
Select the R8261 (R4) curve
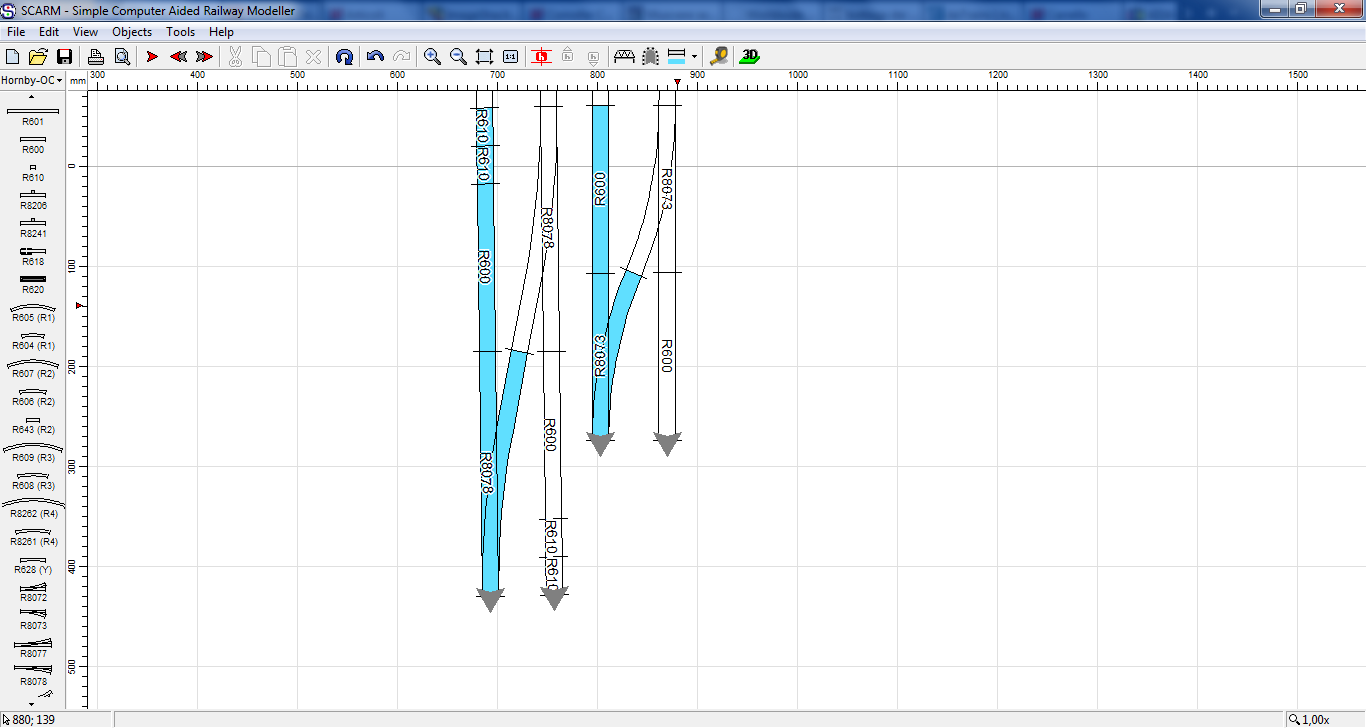33,535
